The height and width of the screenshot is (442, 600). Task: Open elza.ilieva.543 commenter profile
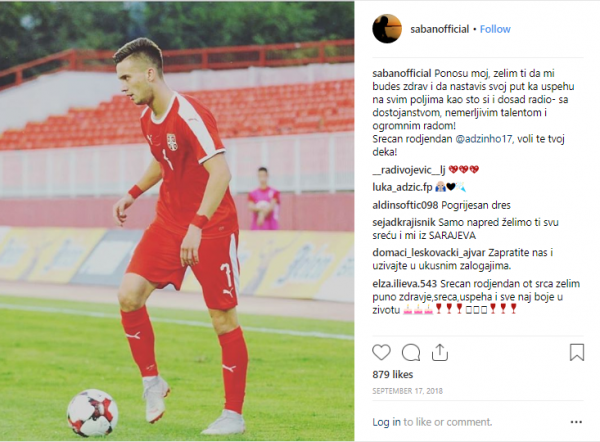click(404, 284)
